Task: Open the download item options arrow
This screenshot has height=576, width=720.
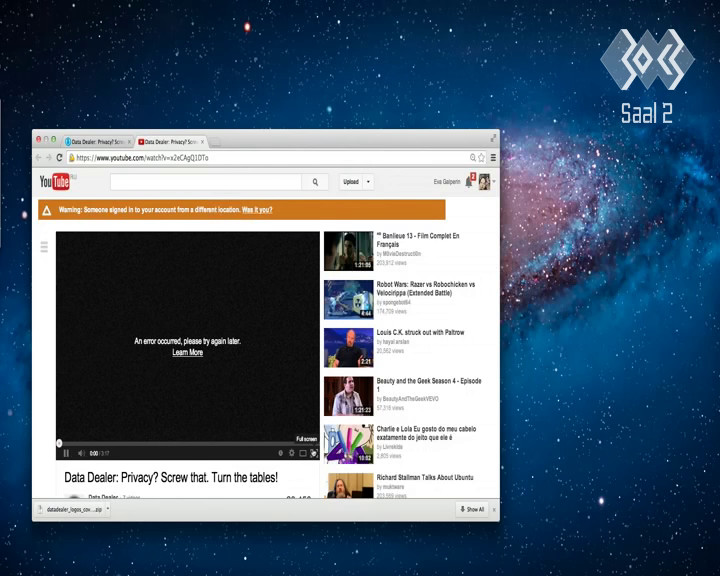Action: [x=107, y=508]
